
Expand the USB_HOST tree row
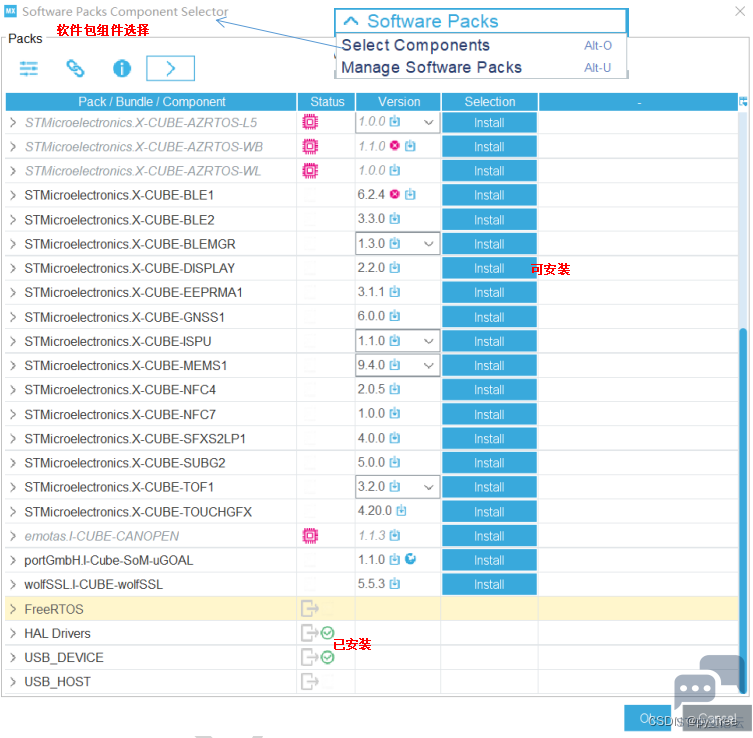[13, 682]
